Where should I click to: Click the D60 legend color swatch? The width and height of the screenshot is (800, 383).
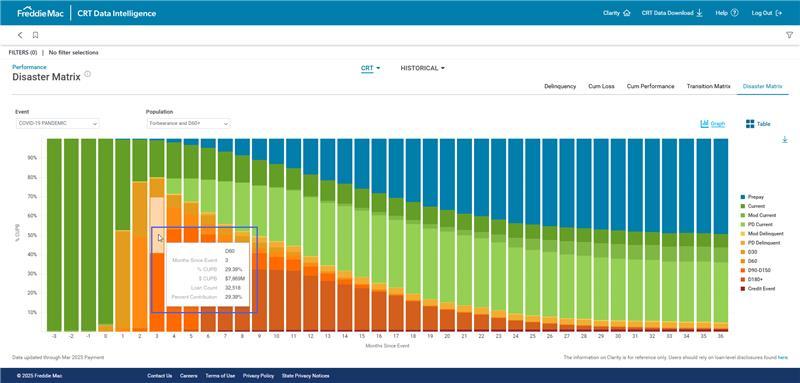click(742, 261)
